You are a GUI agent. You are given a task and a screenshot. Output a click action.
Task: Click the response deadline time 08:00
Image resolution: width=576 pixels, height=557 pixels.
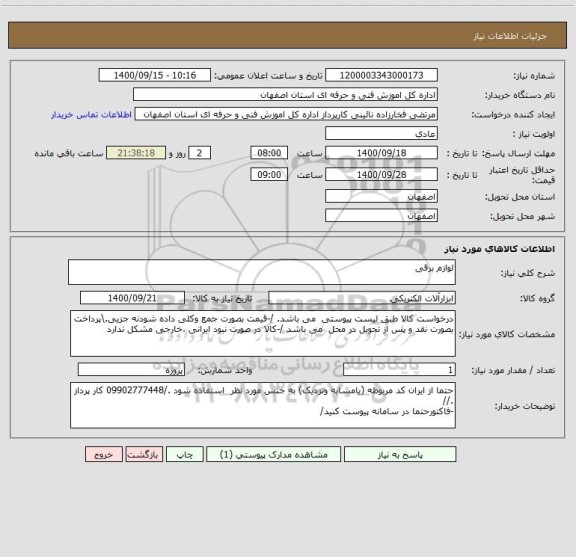(269, 153)
